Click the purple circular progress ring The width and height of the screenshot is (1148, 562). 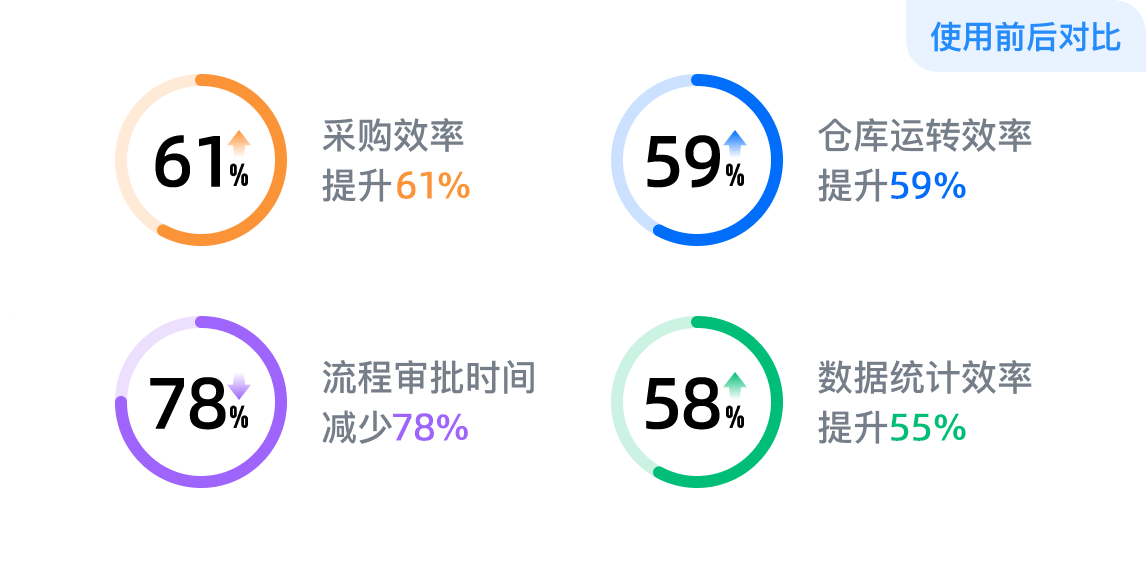201,402
